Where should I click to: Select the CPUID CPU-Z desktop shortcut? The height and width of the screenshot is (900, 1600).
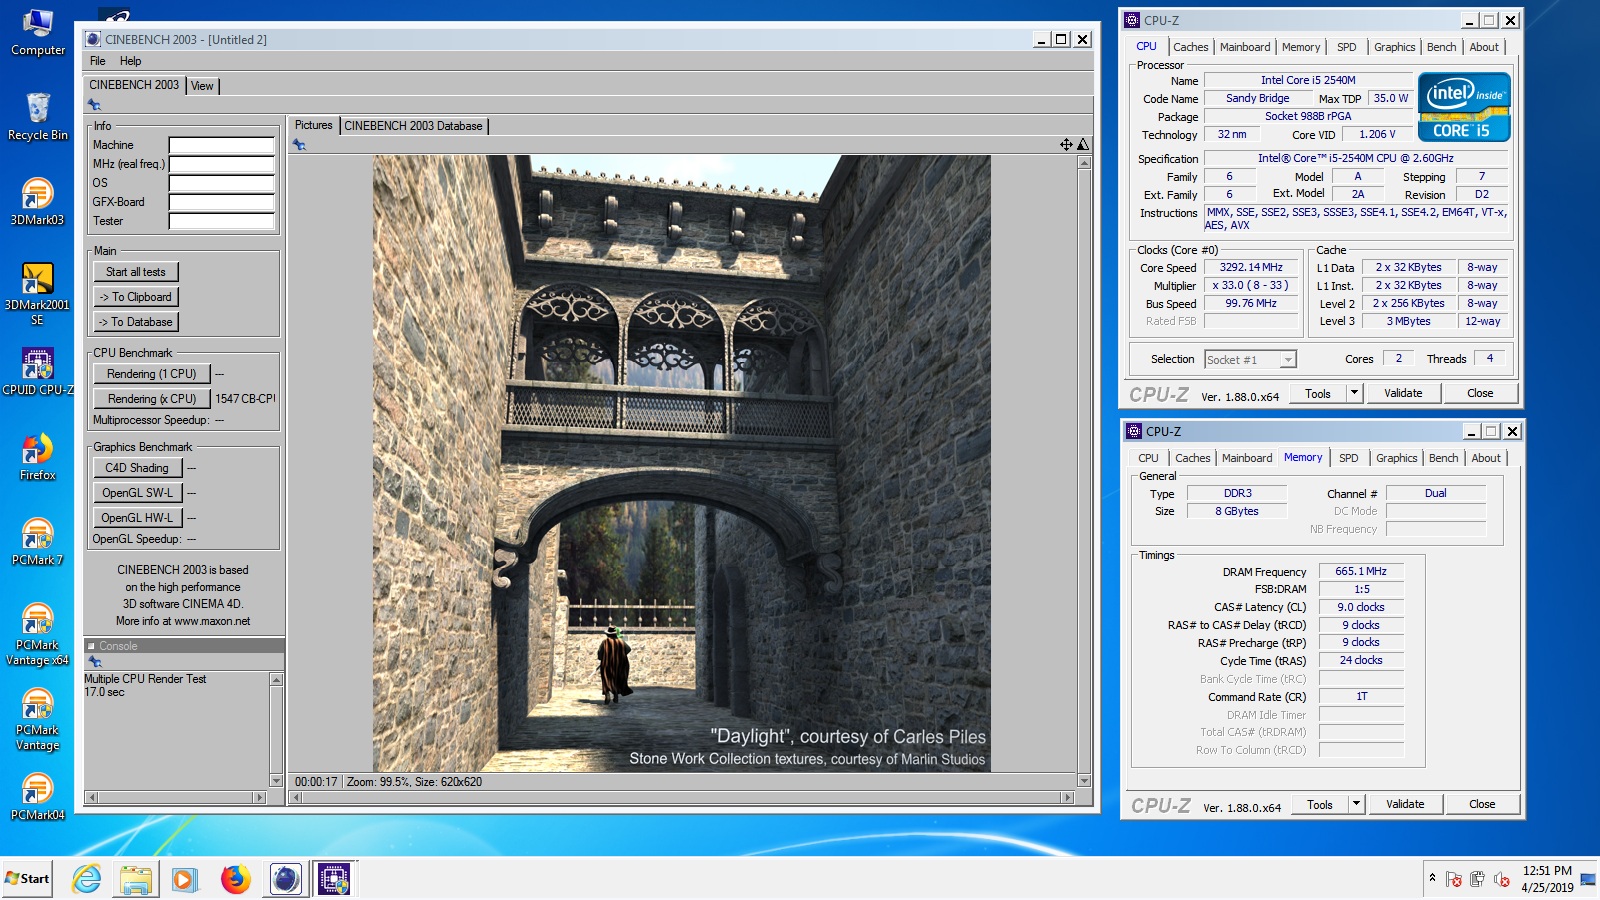point(38,372)
